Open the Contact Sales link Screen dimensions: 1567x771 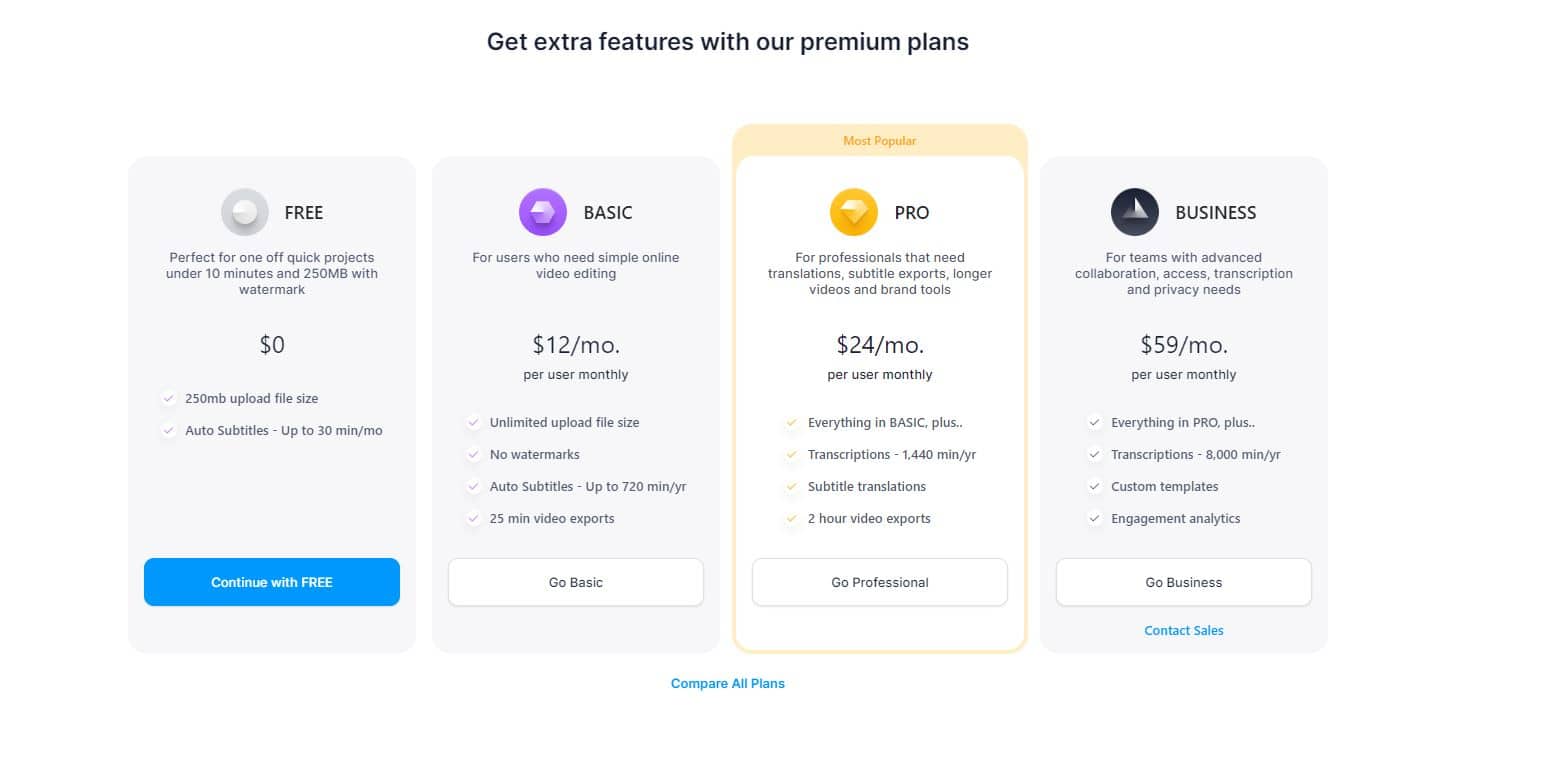click(x=1184, y=631)
